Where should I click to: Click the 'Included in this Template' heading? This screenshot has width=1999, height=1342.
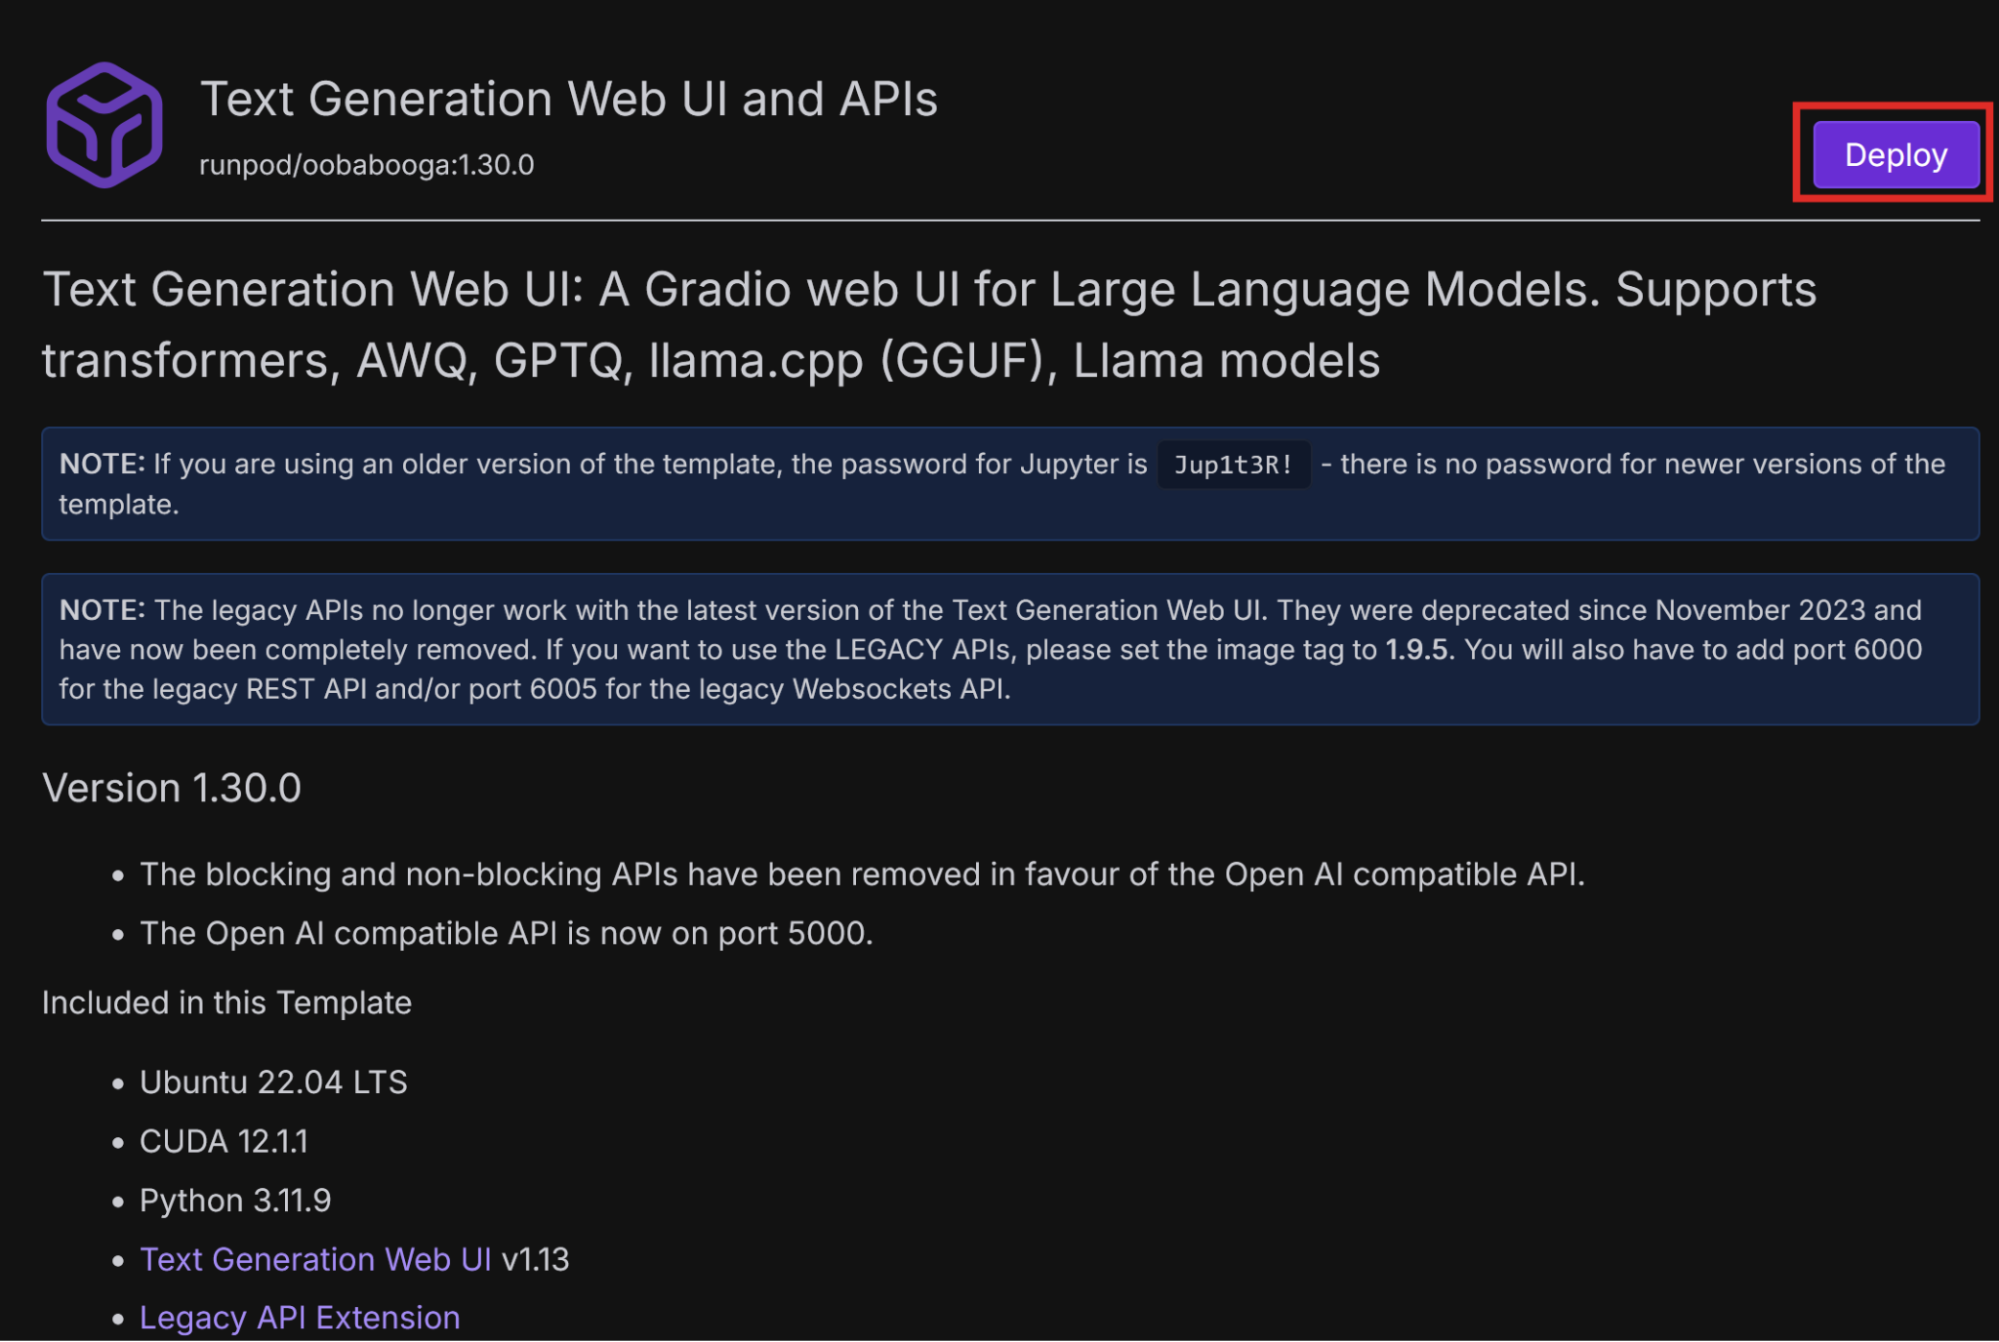pyautogui.click(x=226, y=1002)
